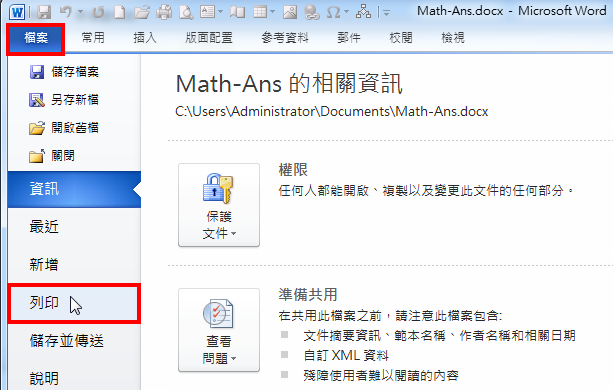Choose 開啟舊檔 label in File menu
Image resolution: width=613 pixels, height=390 pixels.
[75, 128]
